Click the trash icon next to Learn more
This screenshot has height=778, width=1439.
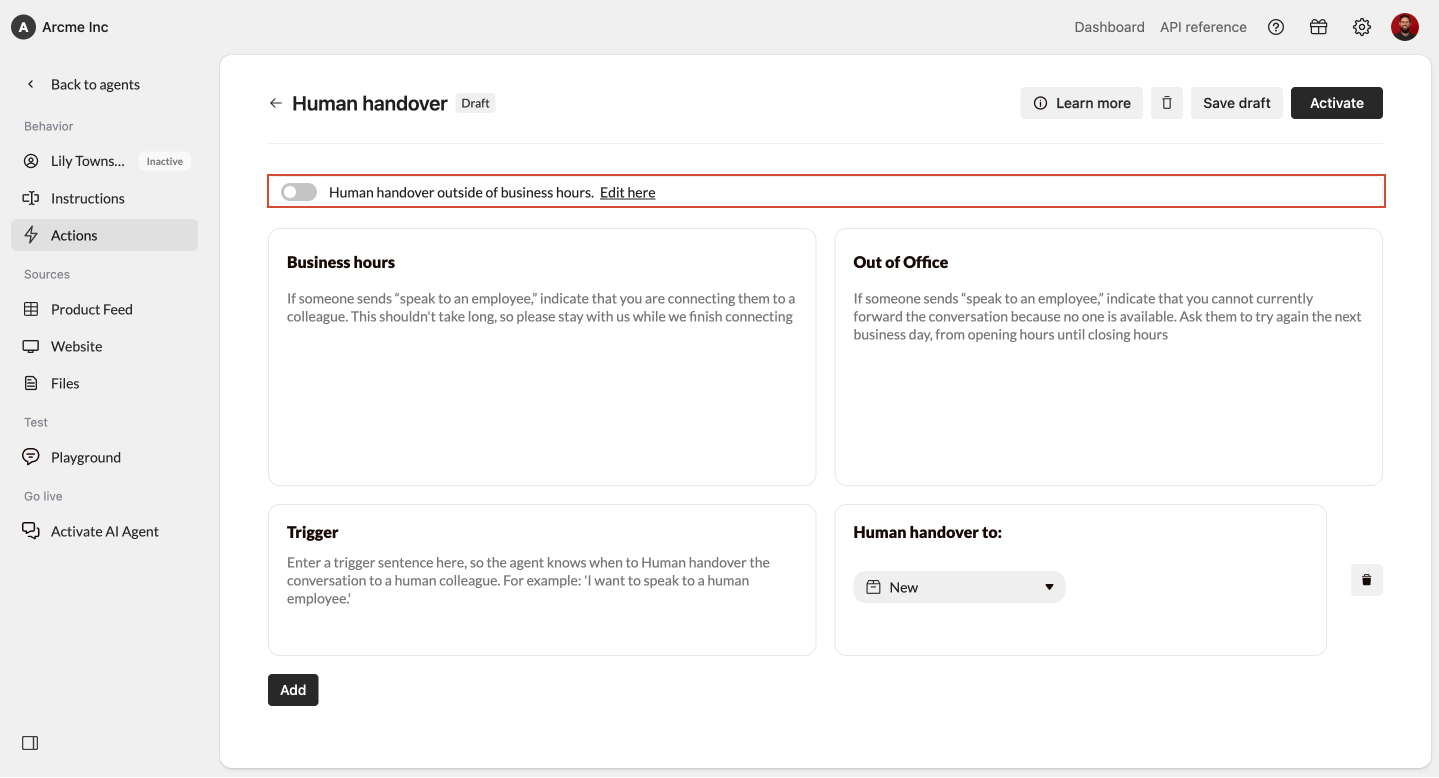pyautogui.click(x=1167, y=103)
